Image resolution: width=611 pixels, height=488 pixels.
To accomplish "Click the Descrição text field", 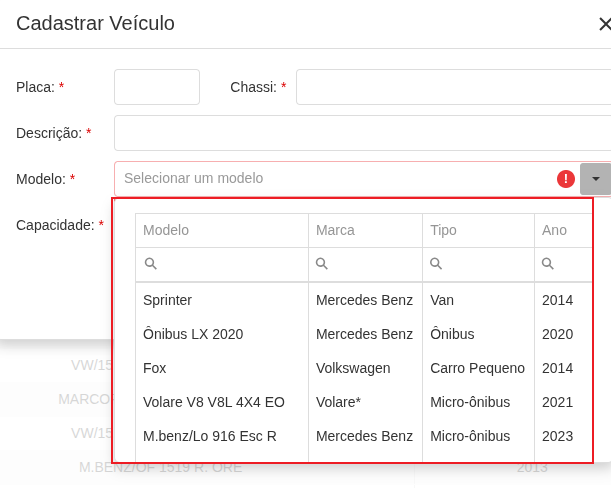I will coord(361,133).
